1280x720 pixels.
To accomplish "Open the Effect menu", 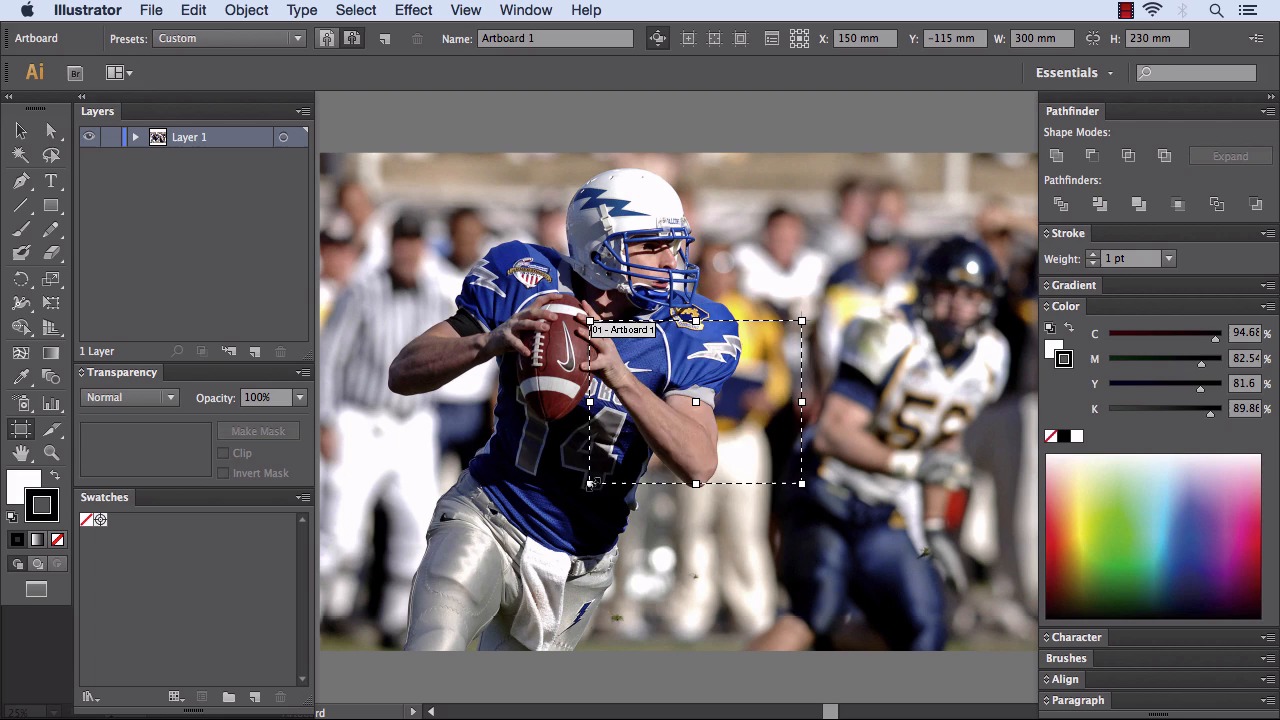I will [x=413, y=10].
